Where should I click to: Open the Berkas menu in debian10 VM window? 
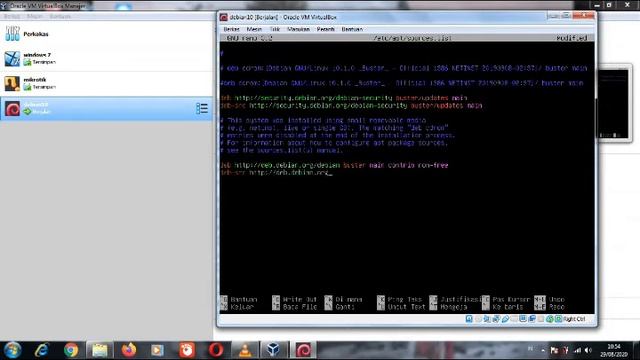pyautogui.click(x=231, y=29)
